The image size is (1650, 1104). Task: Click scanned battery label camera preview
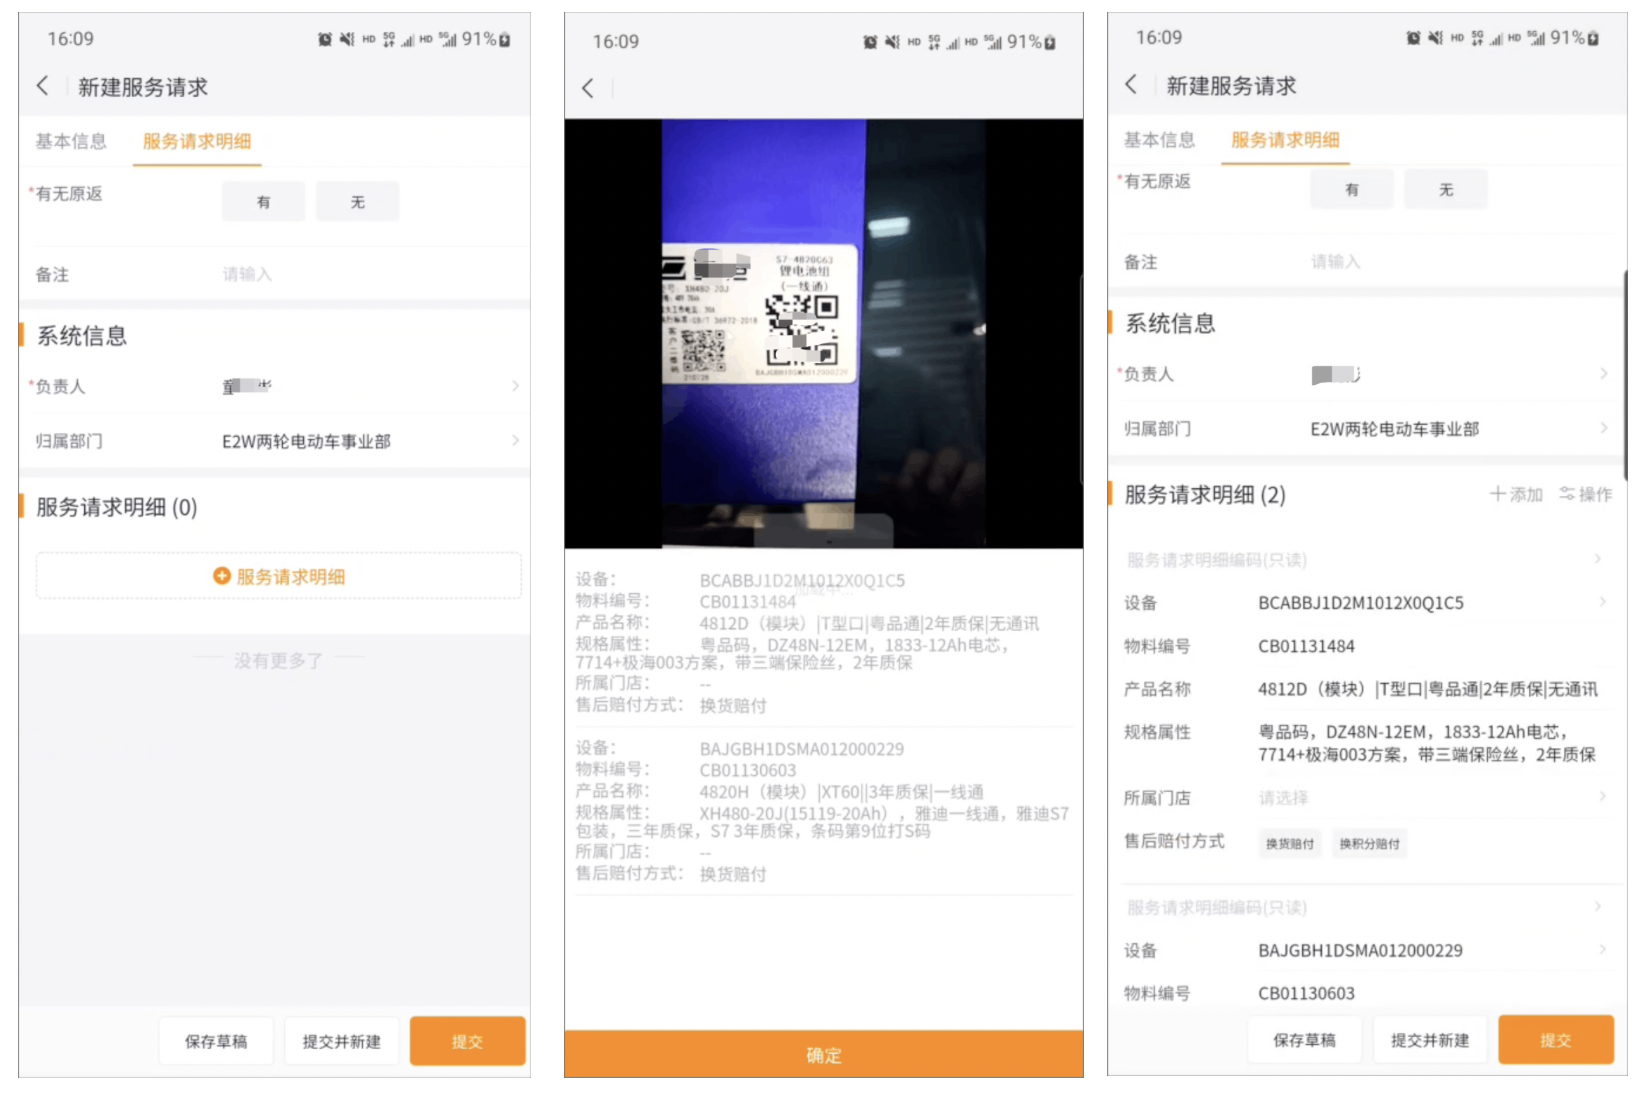click(824, 334)
